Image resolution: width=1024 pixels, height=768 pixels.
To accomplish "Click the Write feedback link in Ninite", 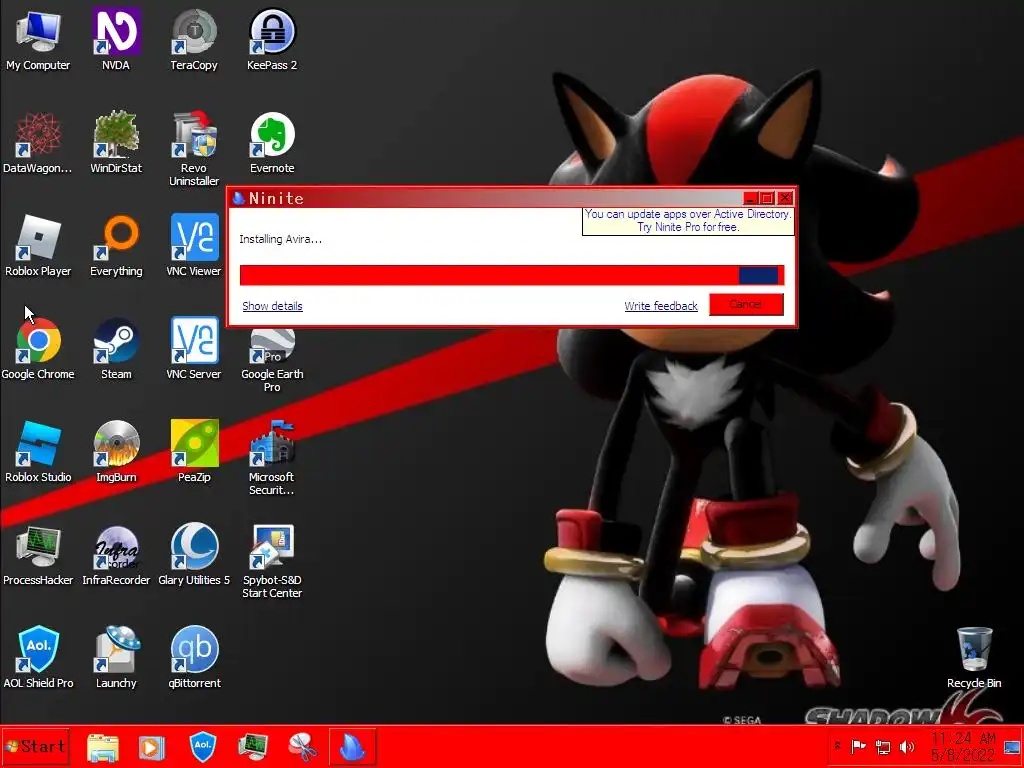I will tap(661, 306).
